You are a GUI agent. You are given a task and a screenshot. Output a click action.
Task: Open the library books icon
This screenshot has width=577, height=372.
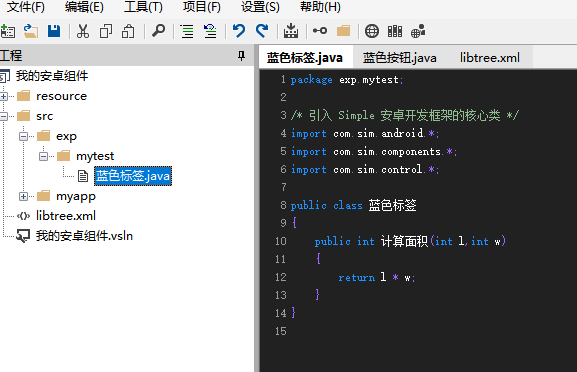click(x=395, y=31)
